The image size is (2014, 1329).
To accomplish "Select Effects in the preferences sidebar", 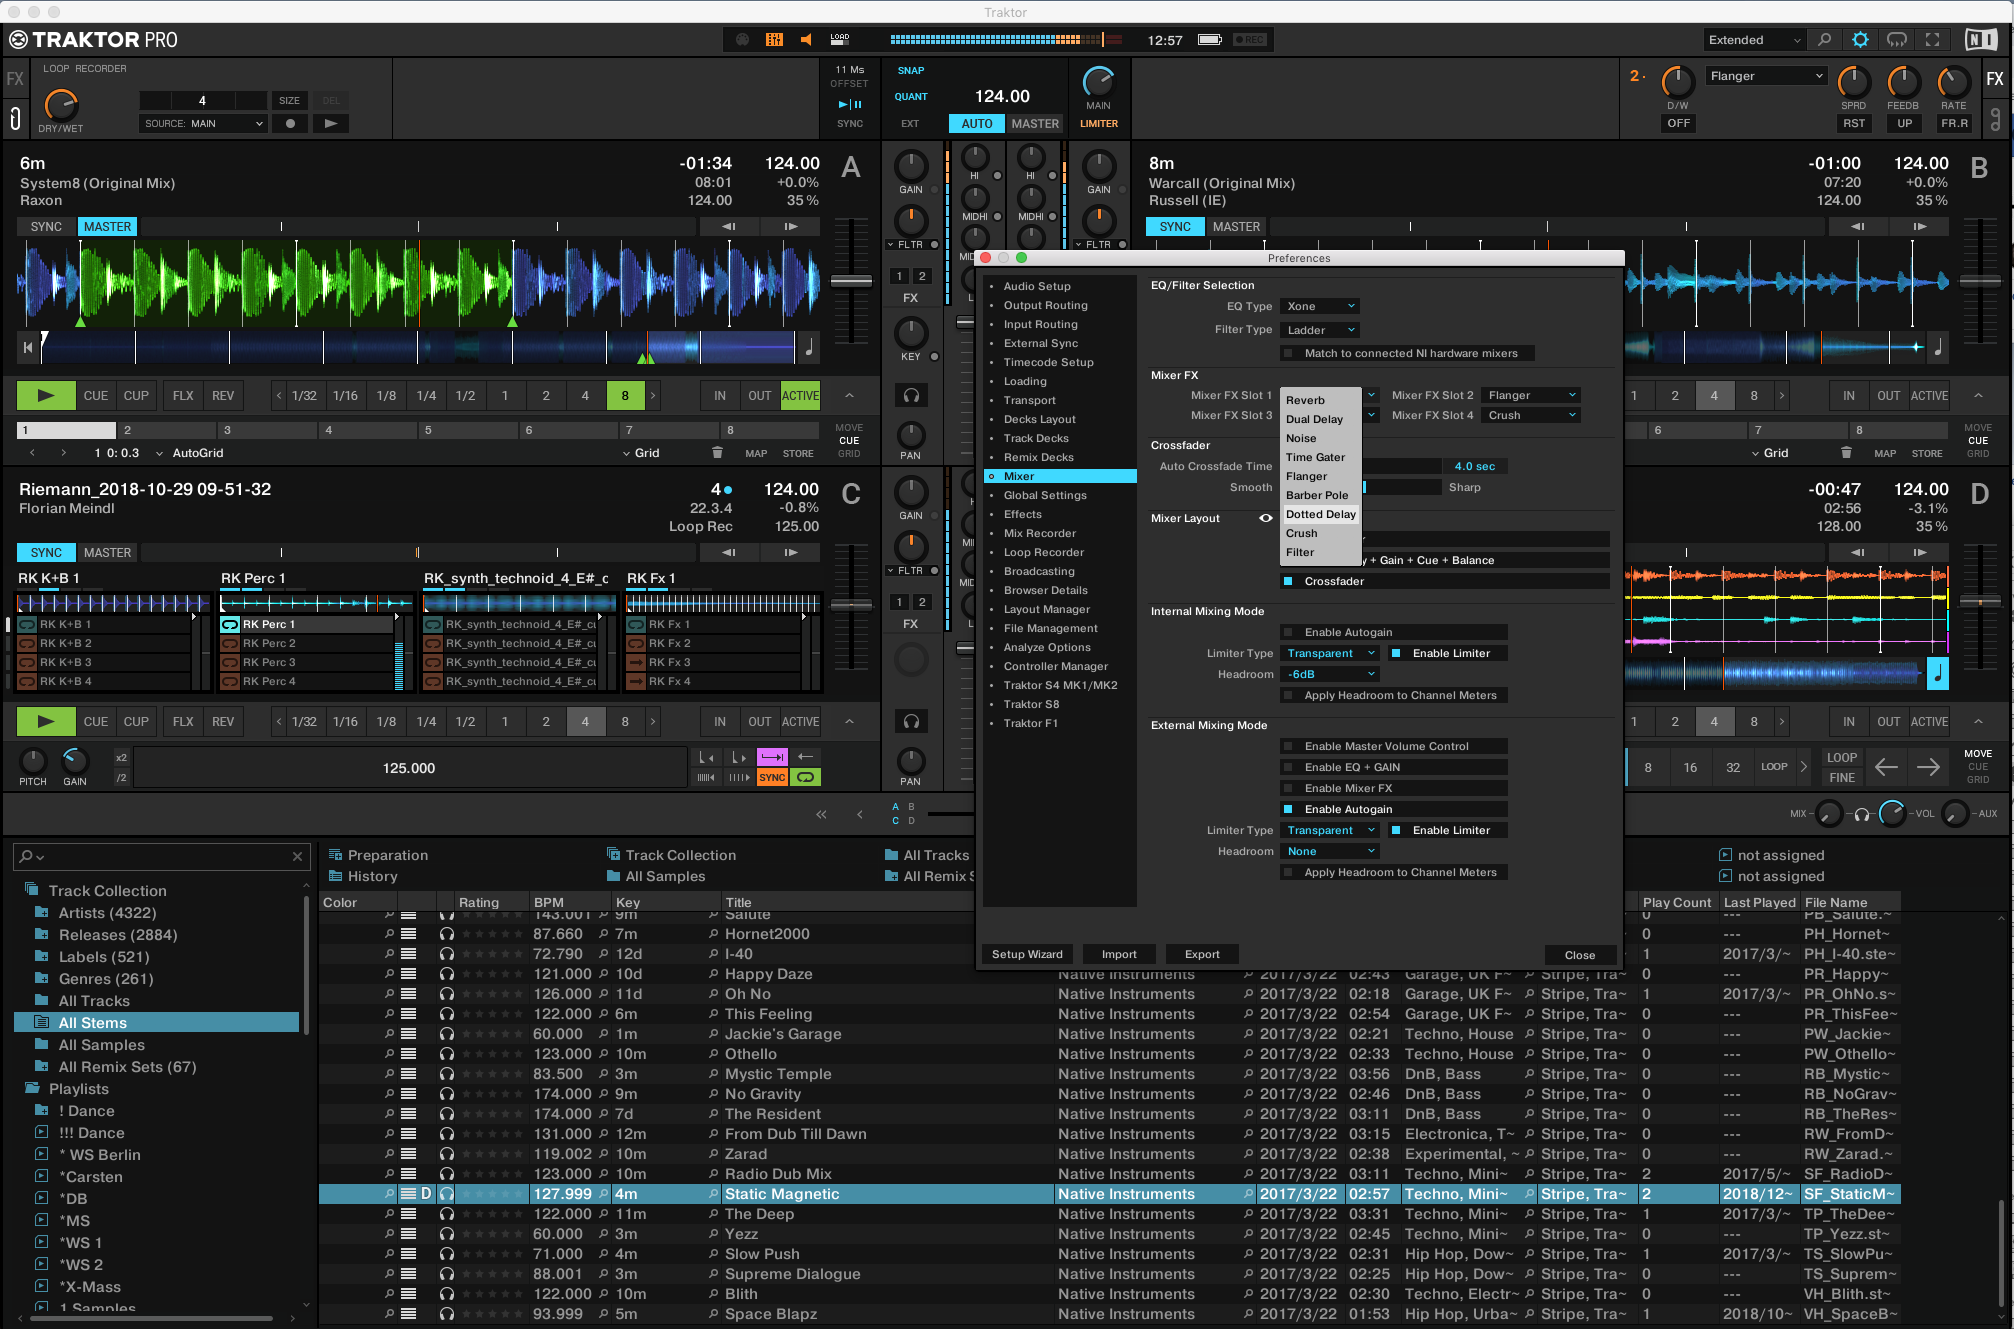I will click(1022, 514).
